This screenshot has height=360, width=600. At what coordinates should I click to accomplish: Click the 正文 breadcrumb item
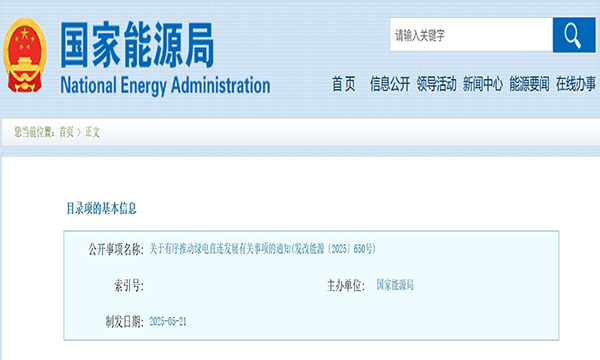tap(92, 132)
